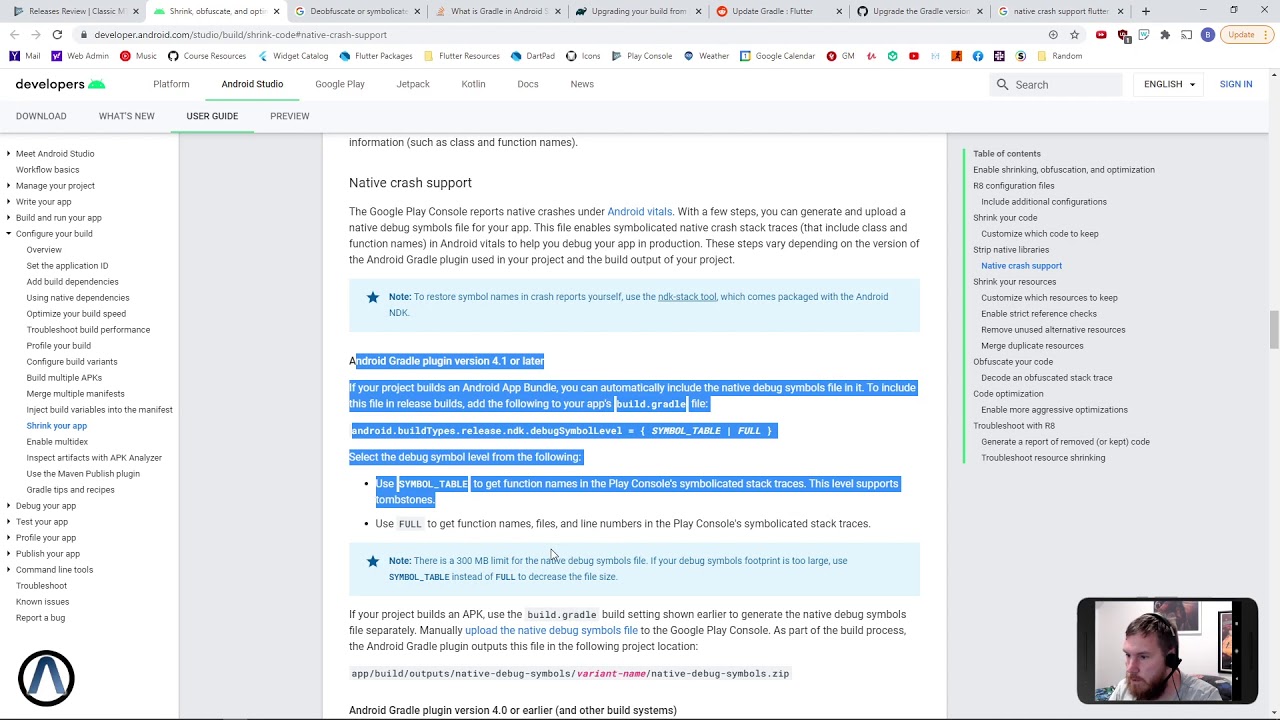Image resolution: width=1280 pixels, height=720 pixels.
Task: Open a new browser tab with plus
Action: click(1146, 11)
